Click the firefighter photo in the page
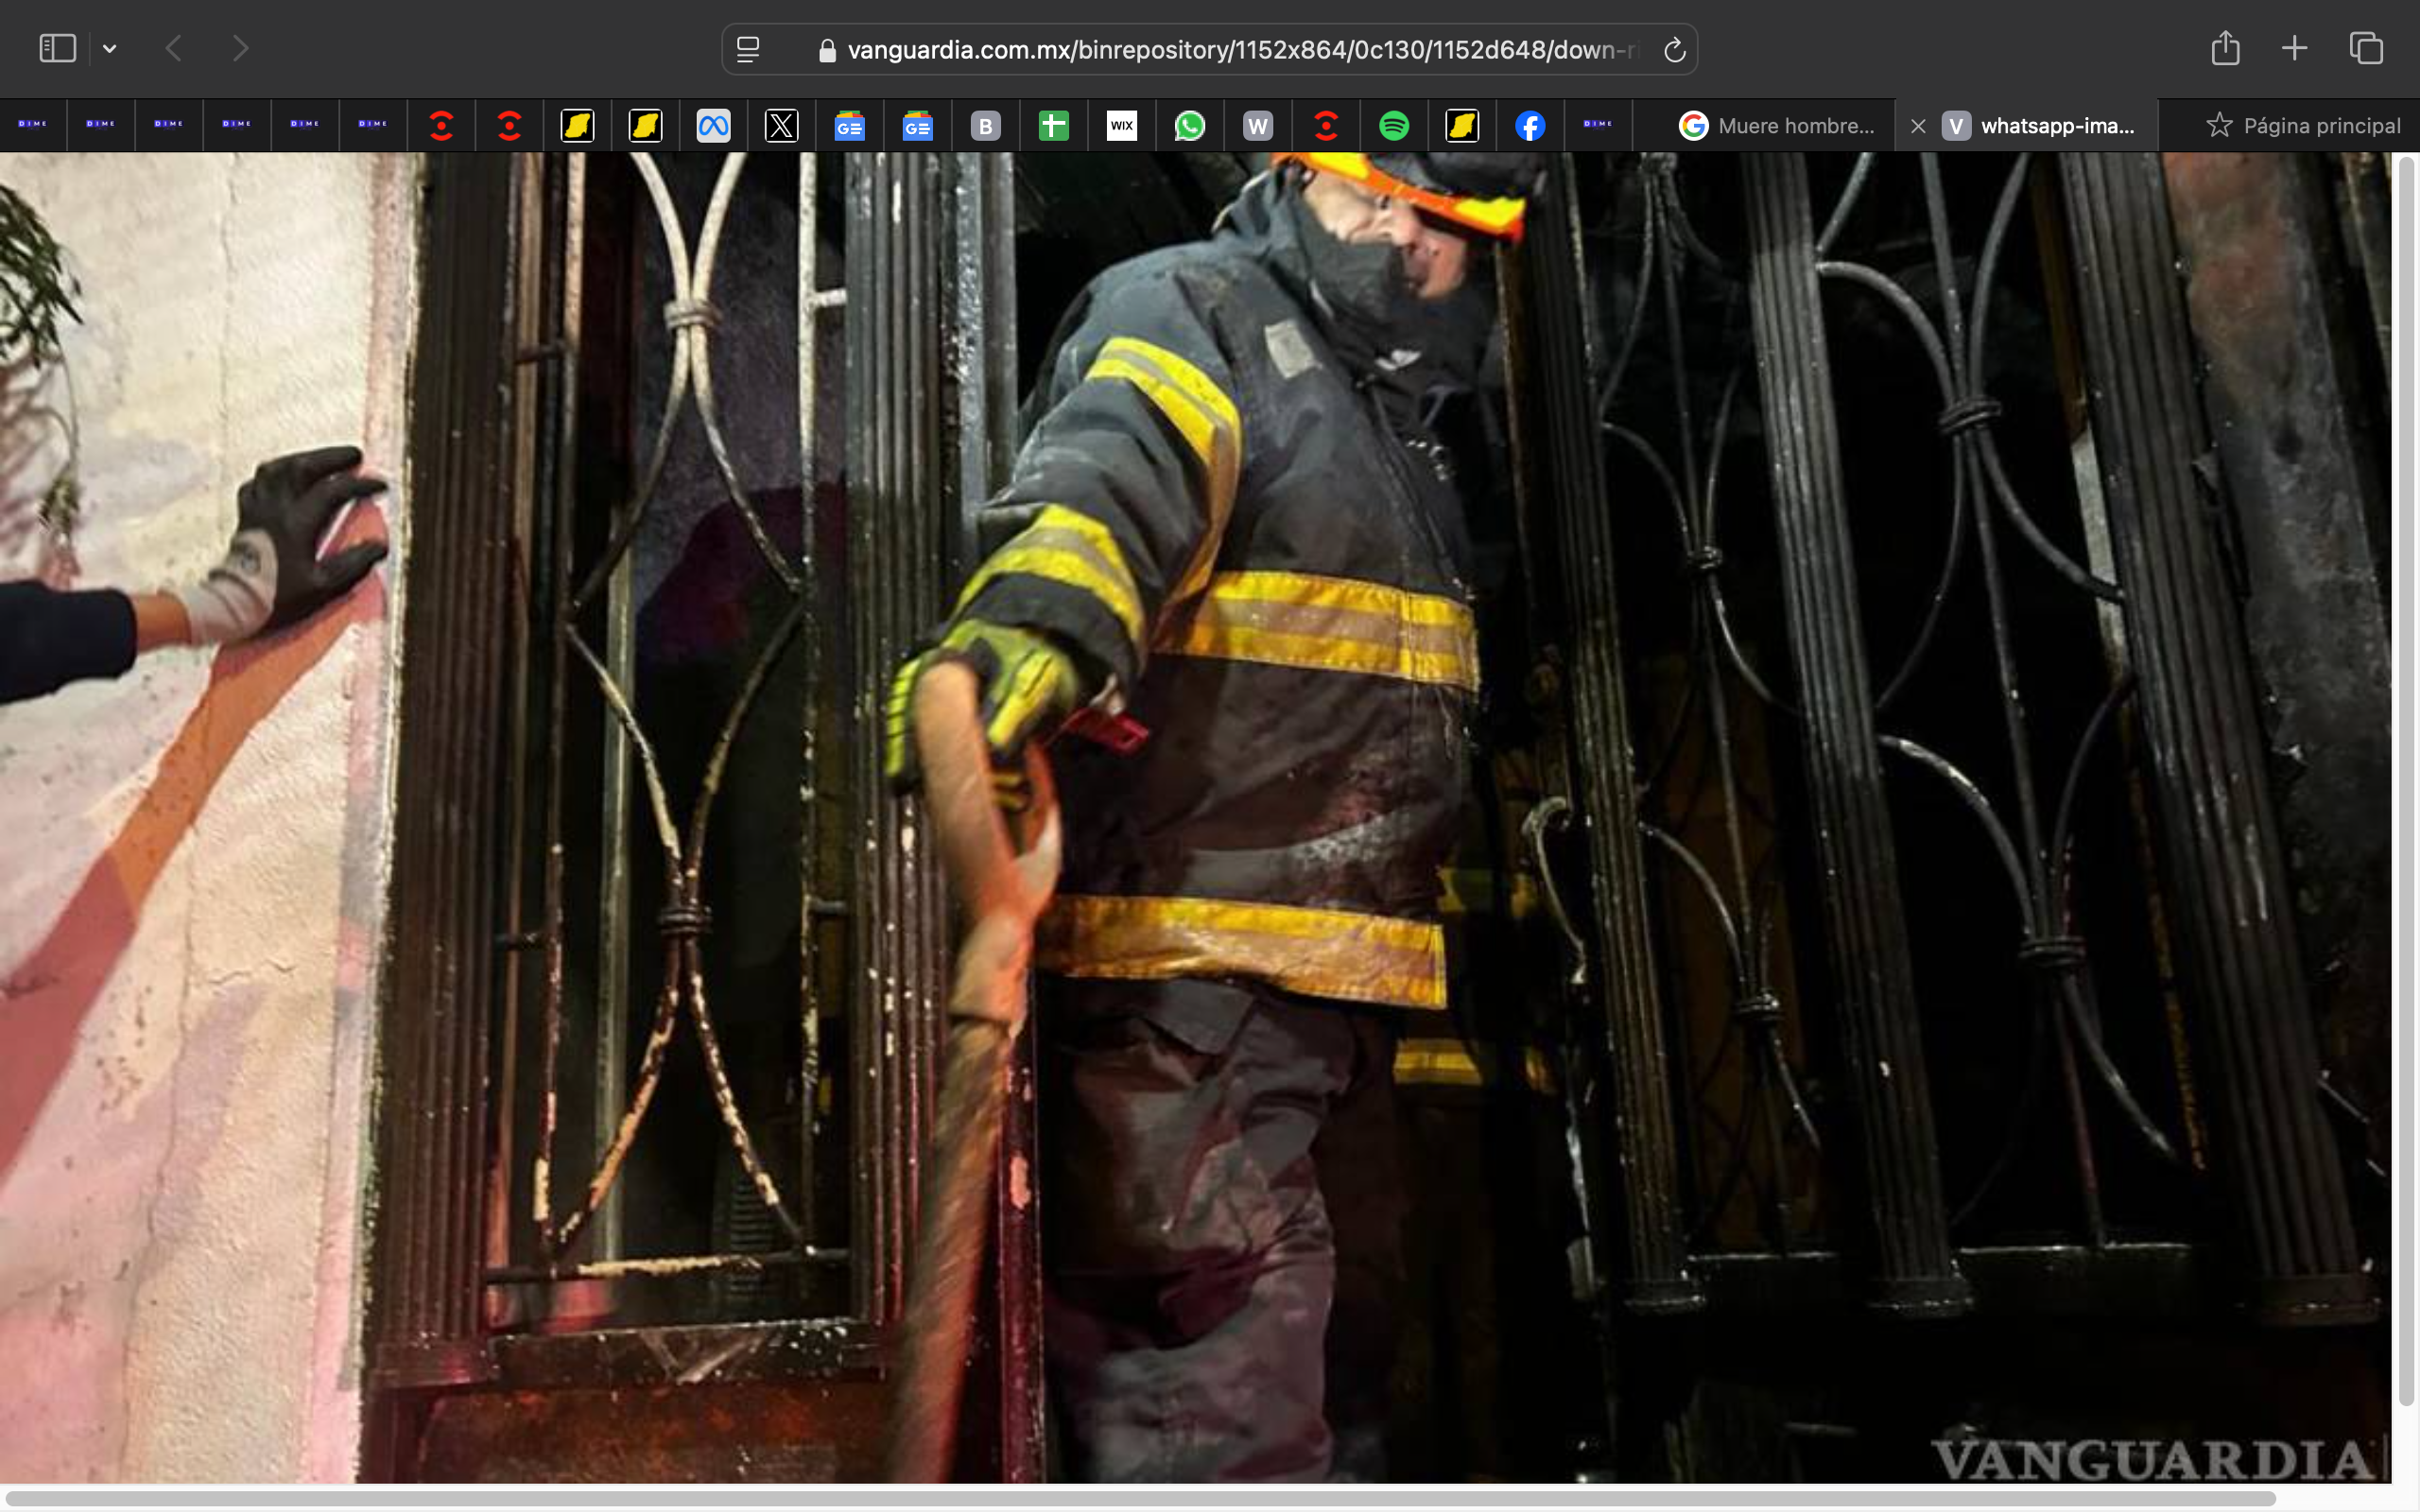The width and height of the screenshot is (2420, 1512). tap(1195, 817)
